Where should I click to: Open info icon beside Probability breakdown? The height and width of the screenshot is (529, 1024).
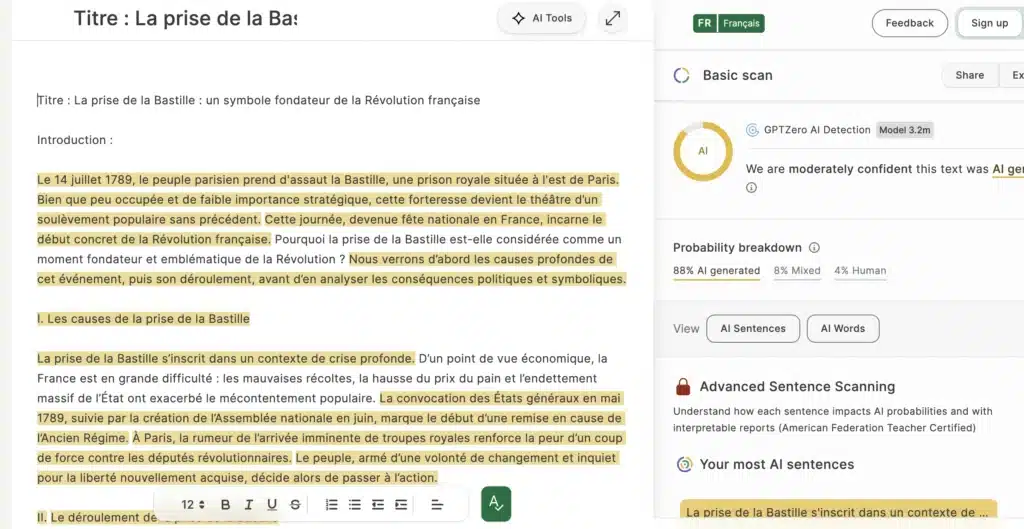point(814,248)
